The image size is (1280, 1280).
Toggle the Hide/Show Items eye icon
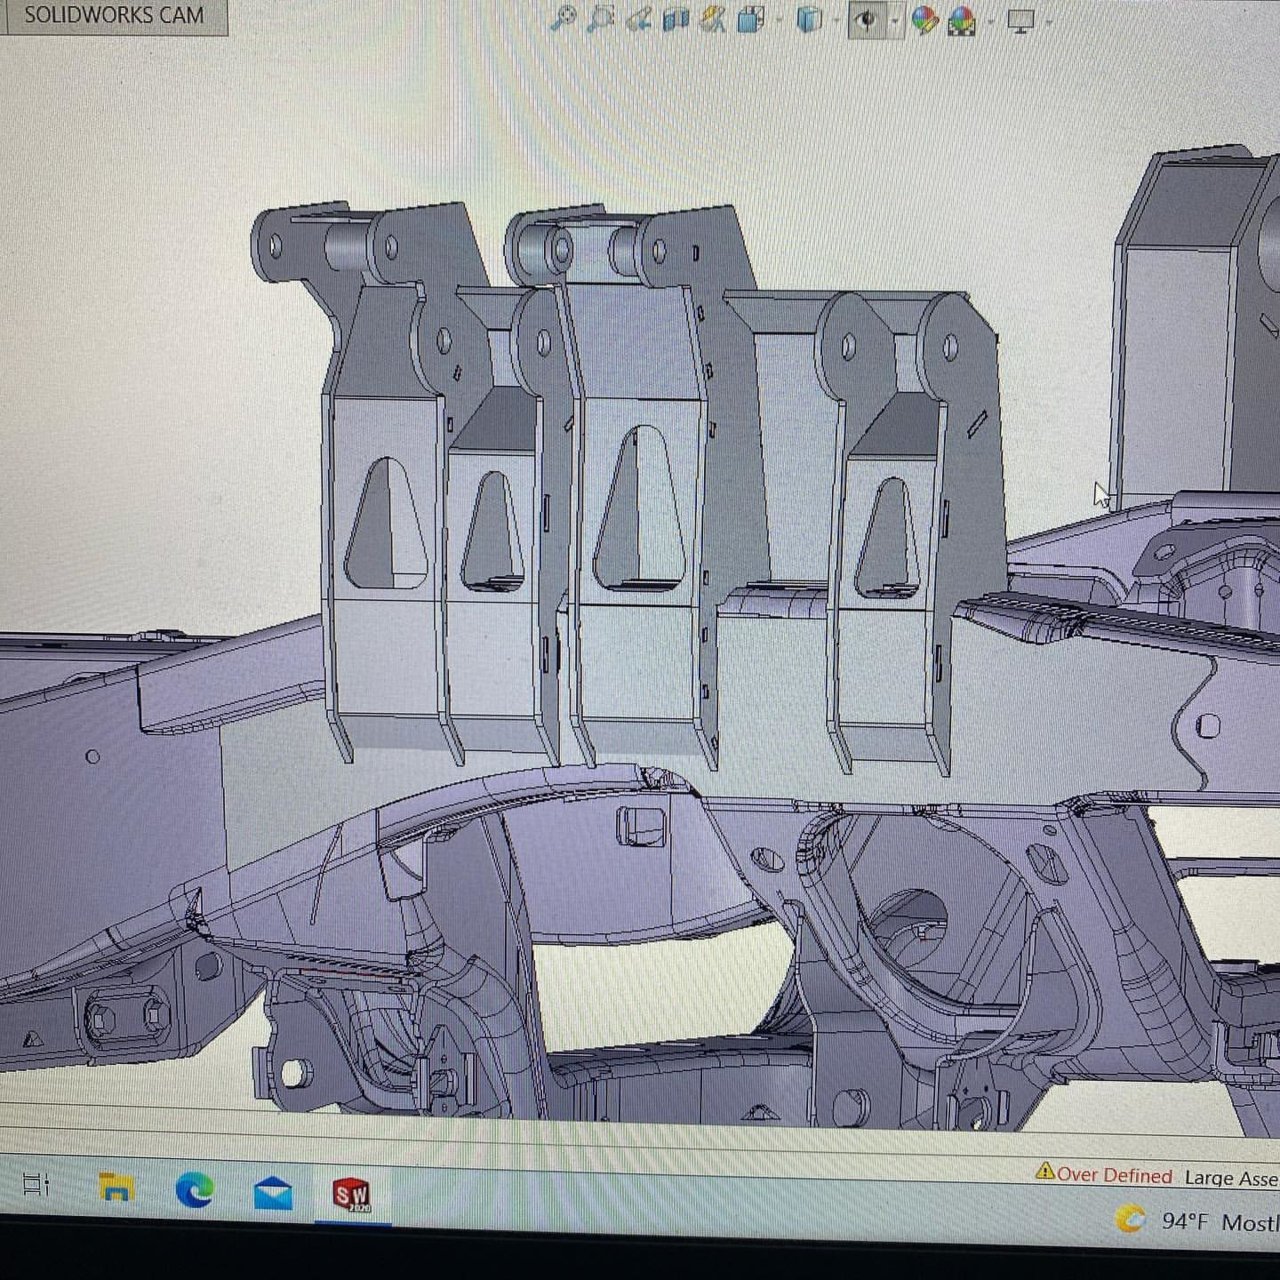point(867,19)
